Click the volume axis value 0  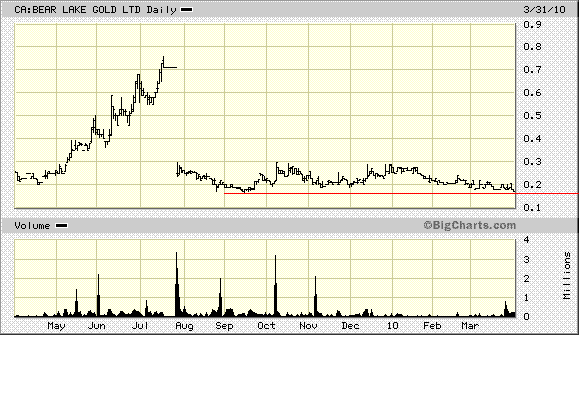point(527,317)
